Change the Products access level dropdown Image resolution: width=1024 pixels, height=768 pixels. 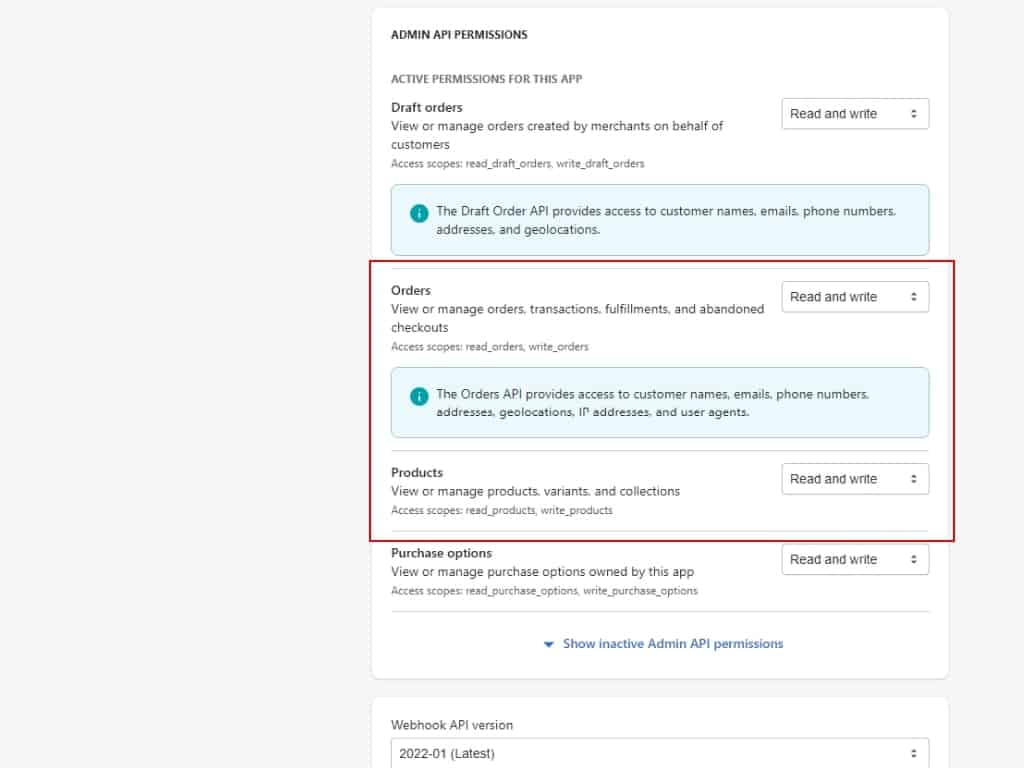coord(855,479)
